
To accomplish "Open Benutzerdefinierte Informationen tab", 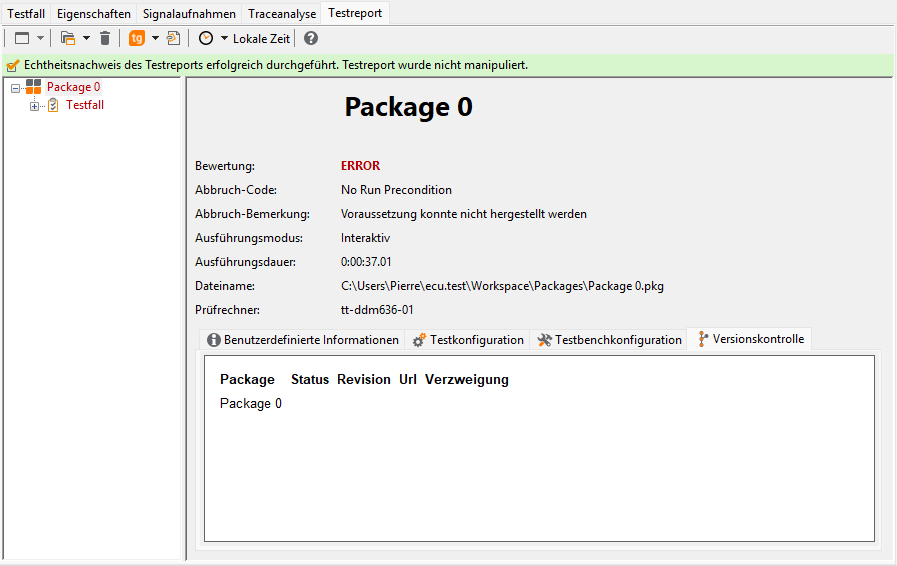I will (303, 340).
